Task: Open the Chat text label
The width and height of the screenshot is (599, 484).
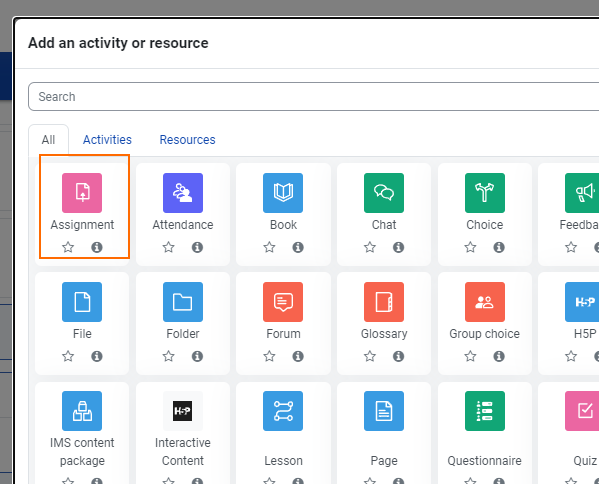Action: point(384,225)
